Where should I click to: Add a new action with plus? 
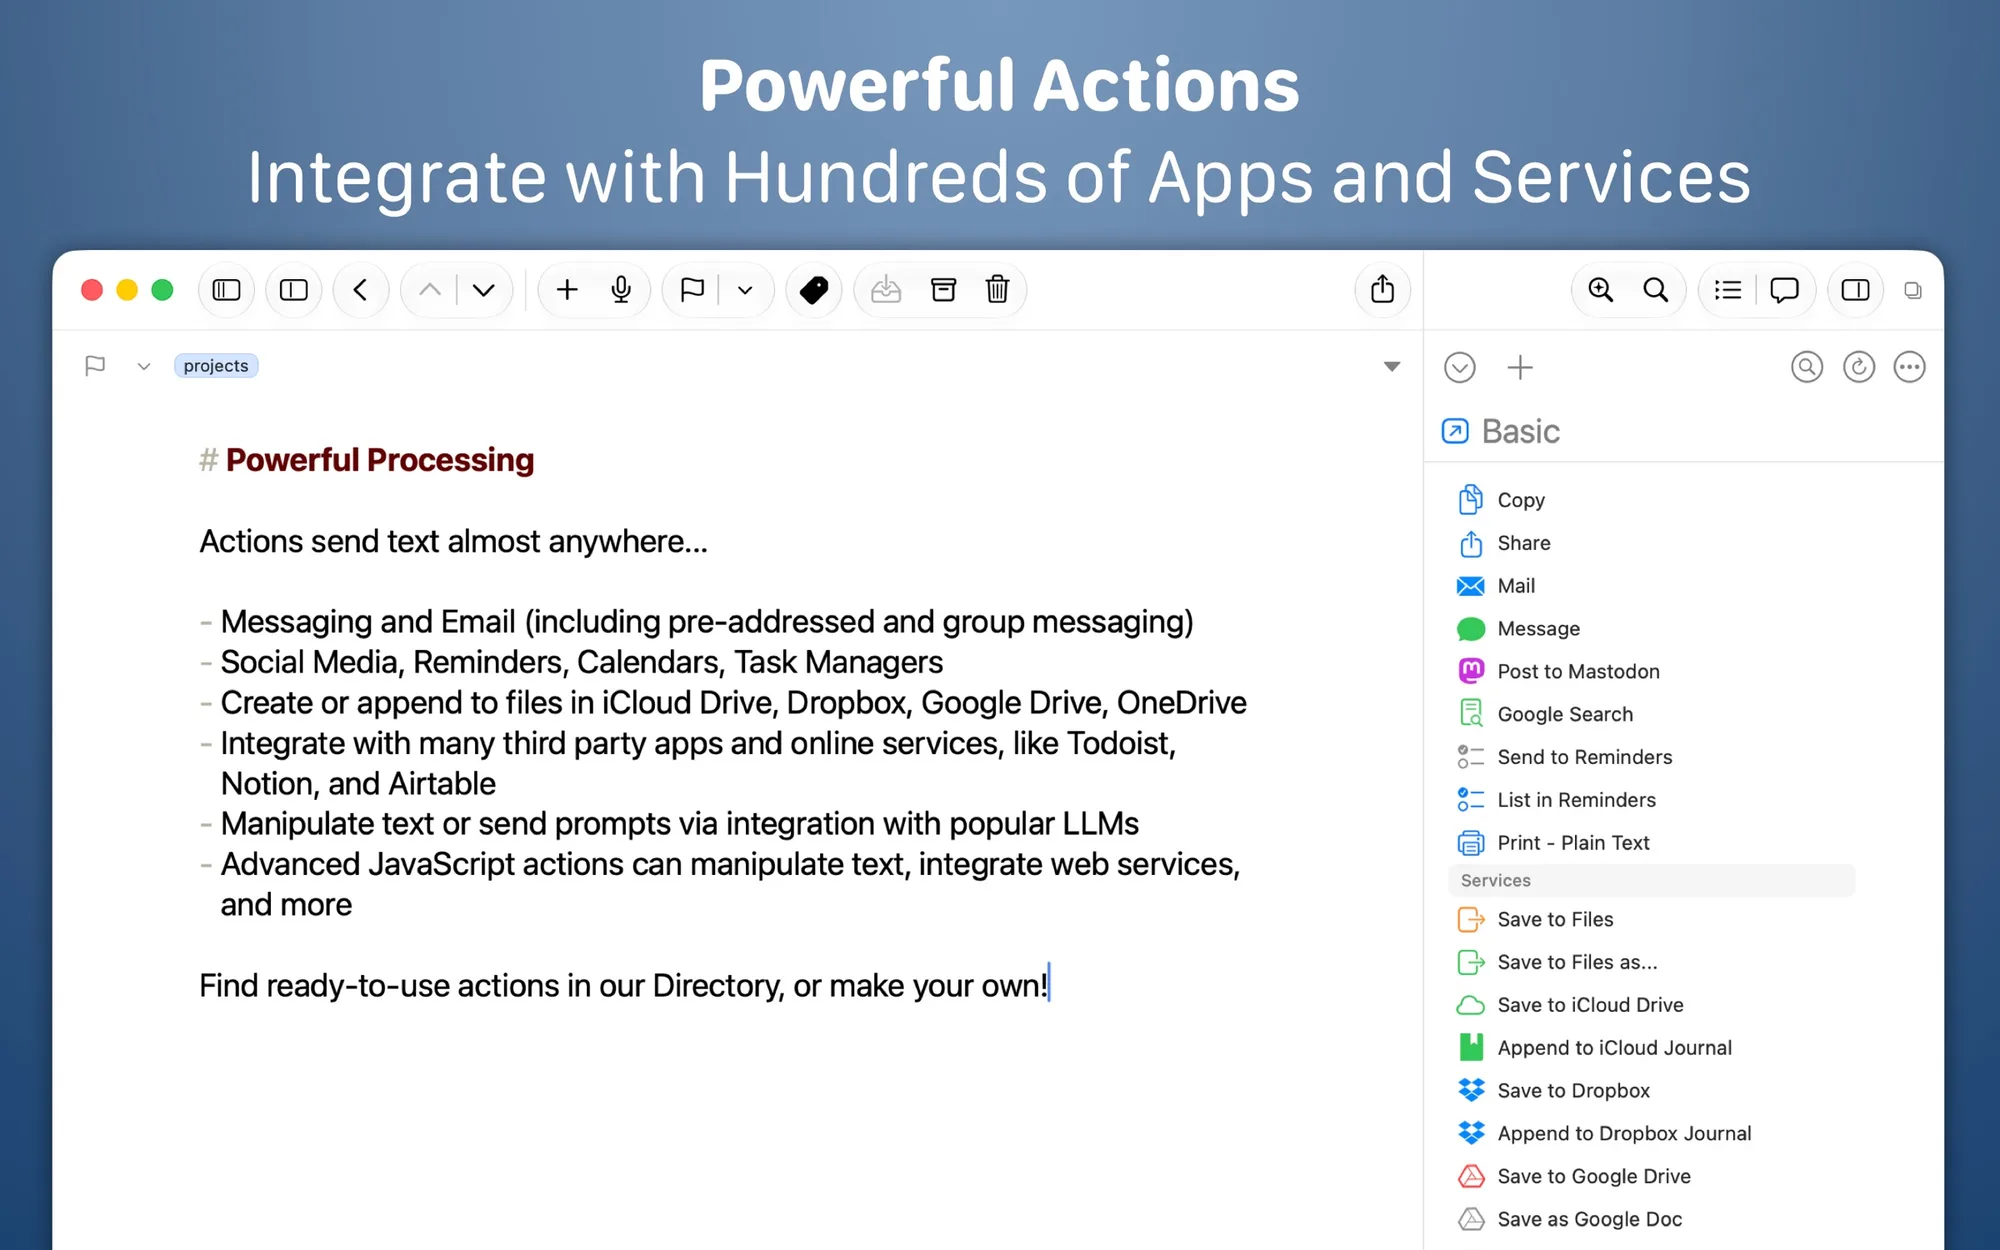pos(1520,368)
